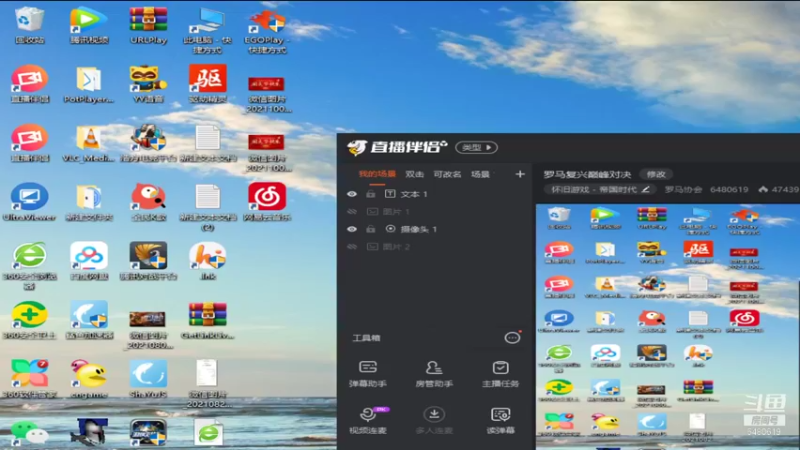Select the 图片 1 layer row
Image resolution: width=800 pixels, height=450 pixels.
tap(436, 212)
